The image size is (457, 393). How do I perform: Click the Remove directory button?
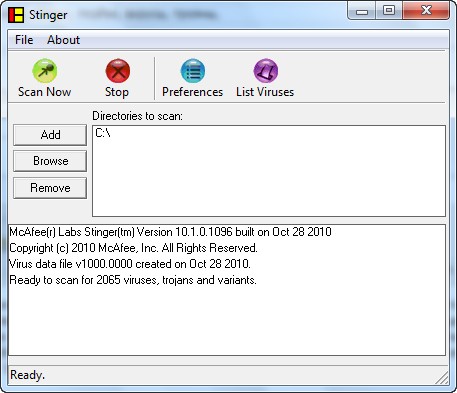coord(50,188)
